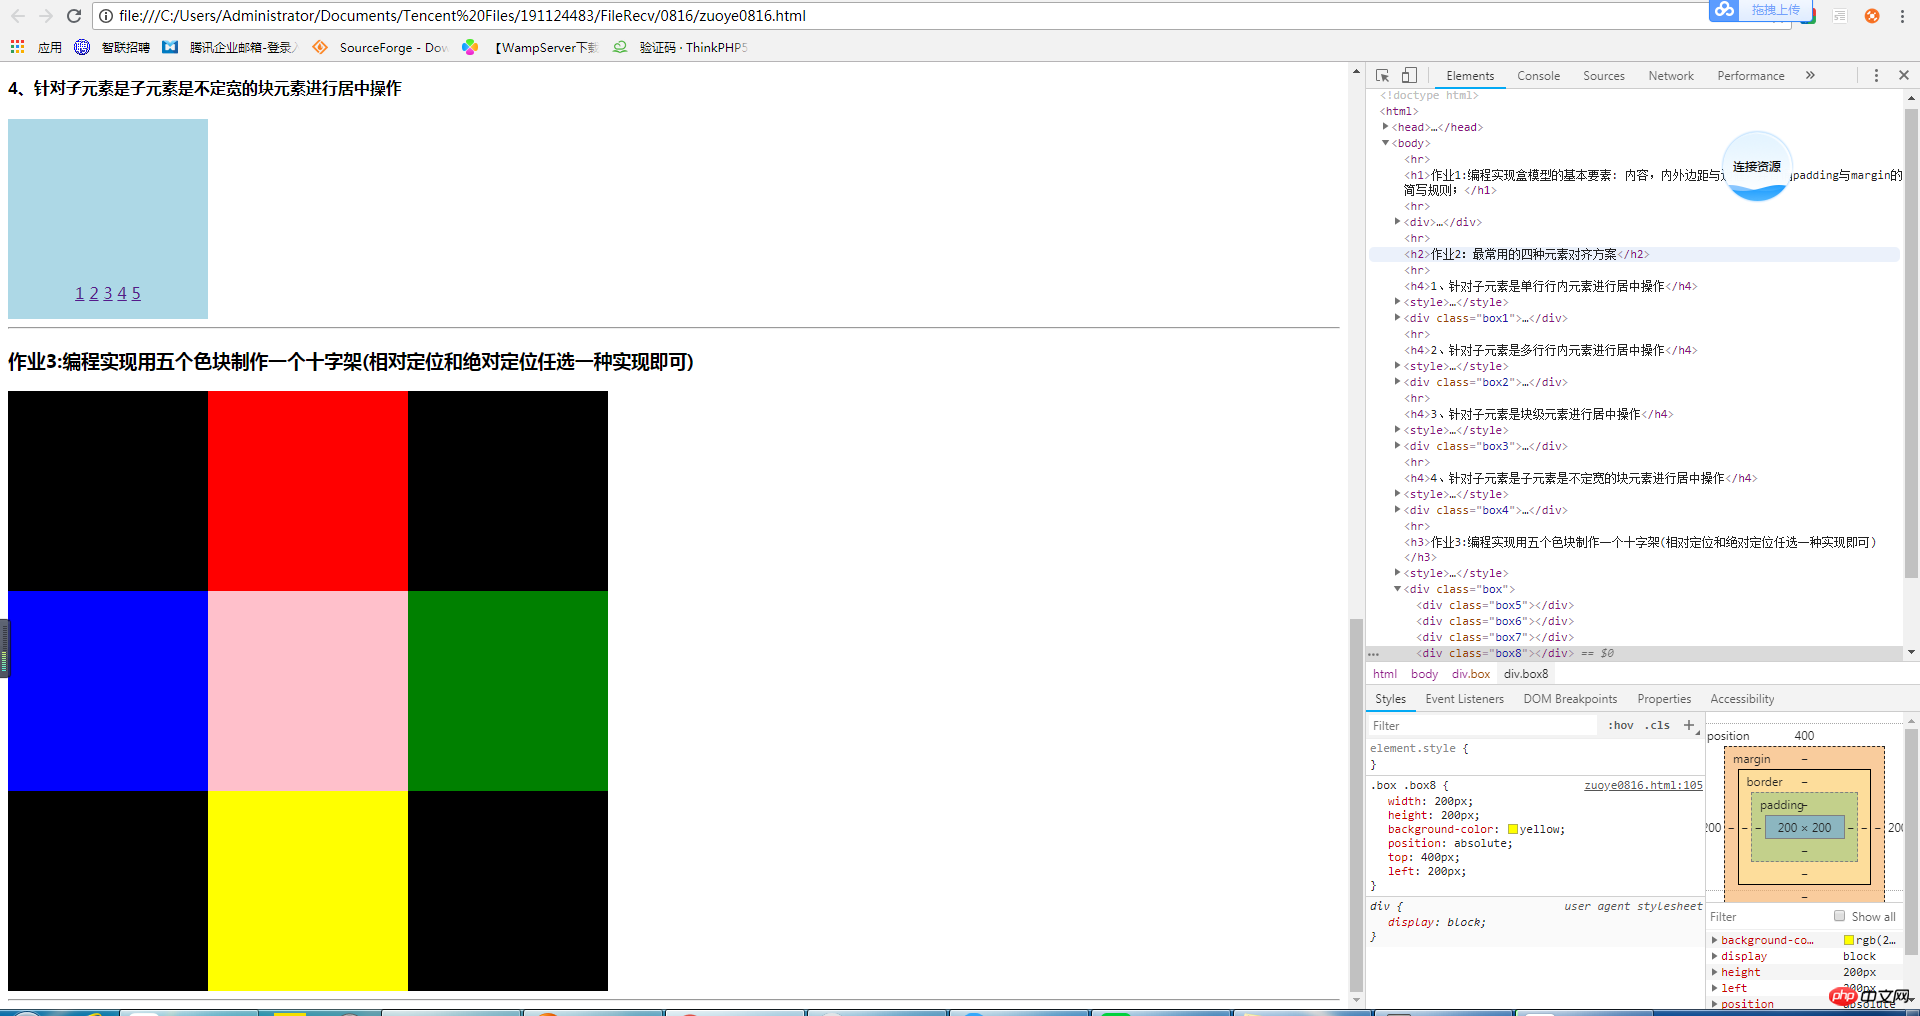Click the floating 连接资源 bubble

[x=1757, y=166]
